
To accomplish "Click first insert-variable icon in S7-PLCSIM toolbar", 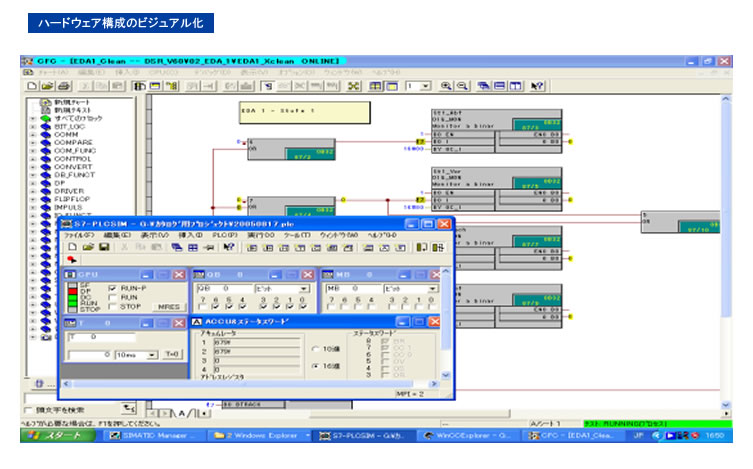I will [252, 248].
